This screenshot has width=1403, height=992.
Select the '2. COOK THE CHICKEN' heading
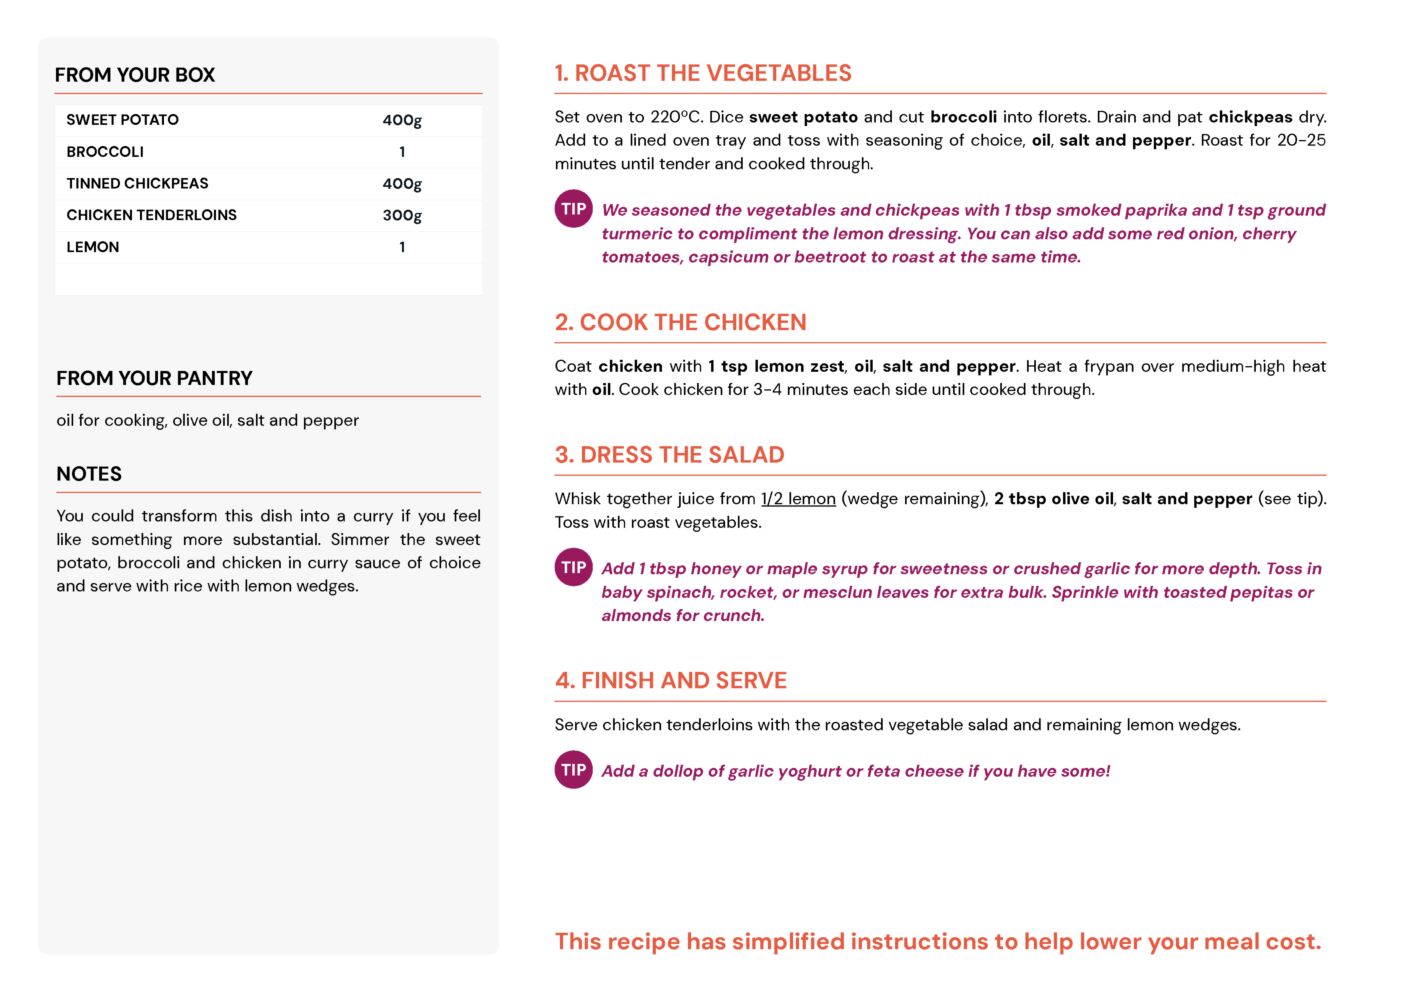pos(680,322)
